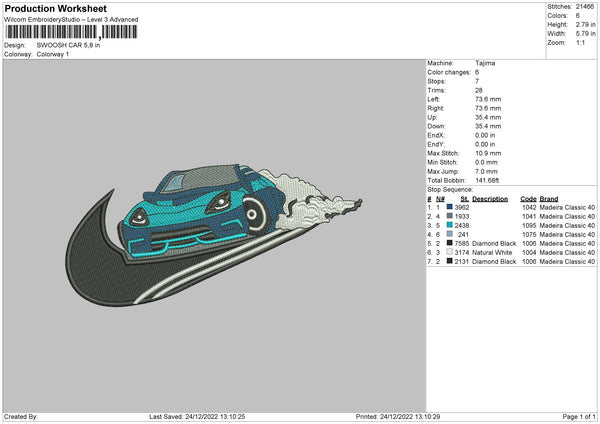Select design name 'SWOOSH CAR 5,8 in'

(68, 45)
